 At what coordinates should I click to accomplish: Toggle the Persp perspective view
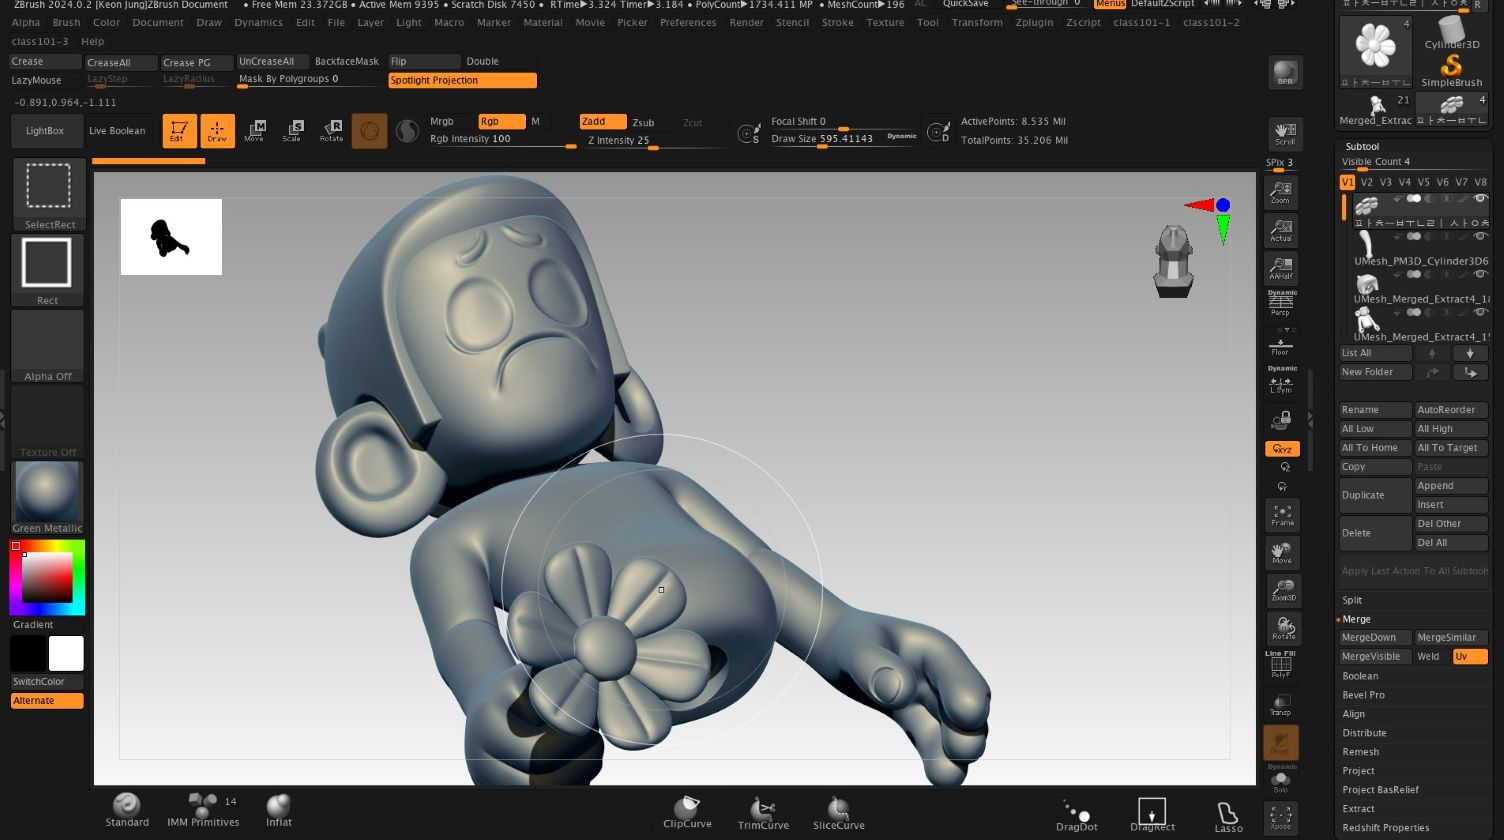1280,302
